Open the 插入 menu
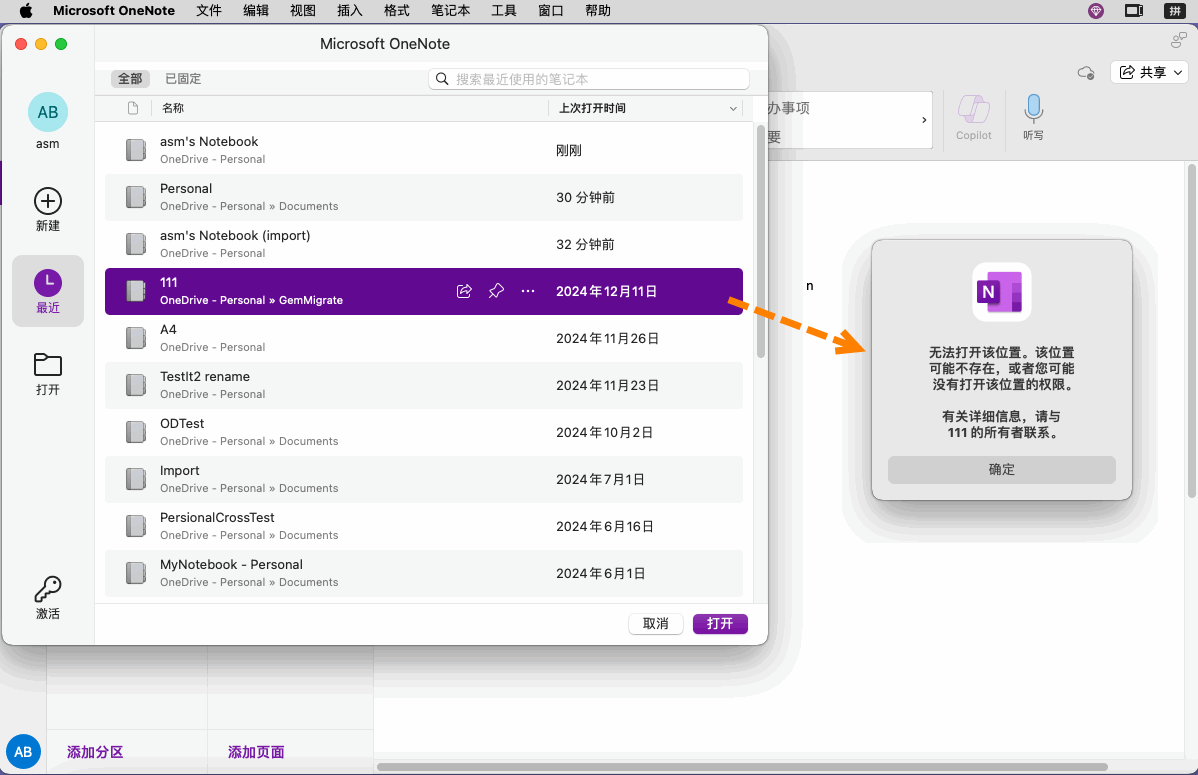 (x=350, y=11)
